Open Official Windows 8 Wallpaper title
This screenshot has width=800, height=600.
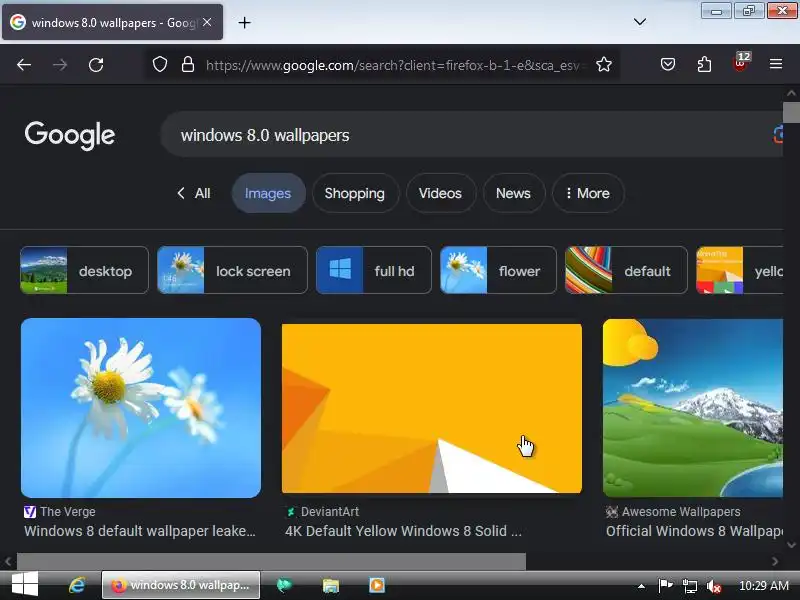694,531
